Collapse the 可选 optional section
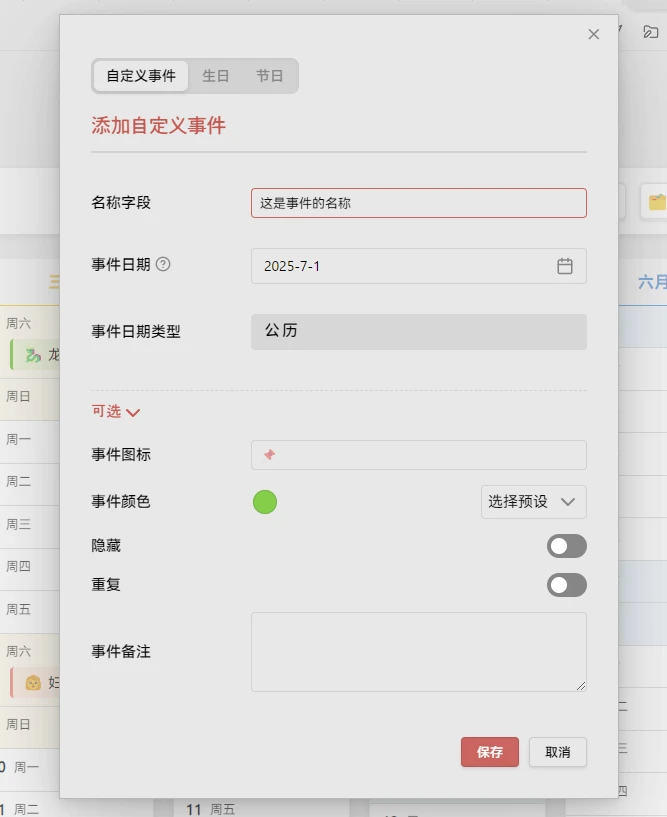 click(116, 412)
